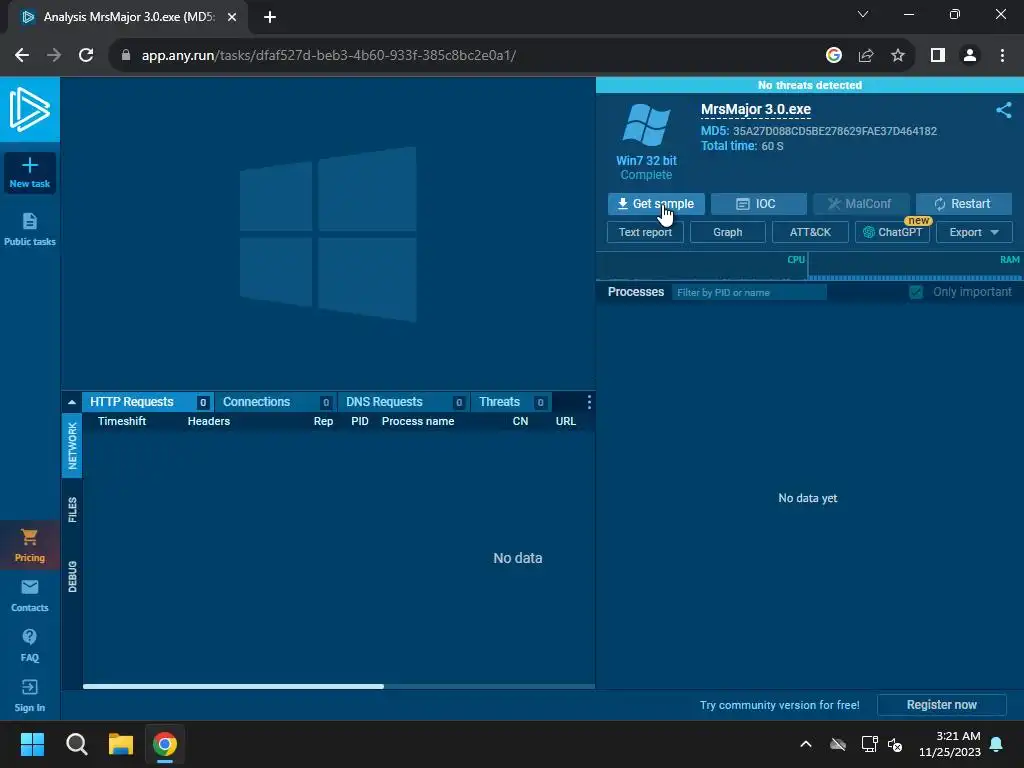Click the Win7 32 bit OS icon

pyautogui.click(x=646, y=125)
